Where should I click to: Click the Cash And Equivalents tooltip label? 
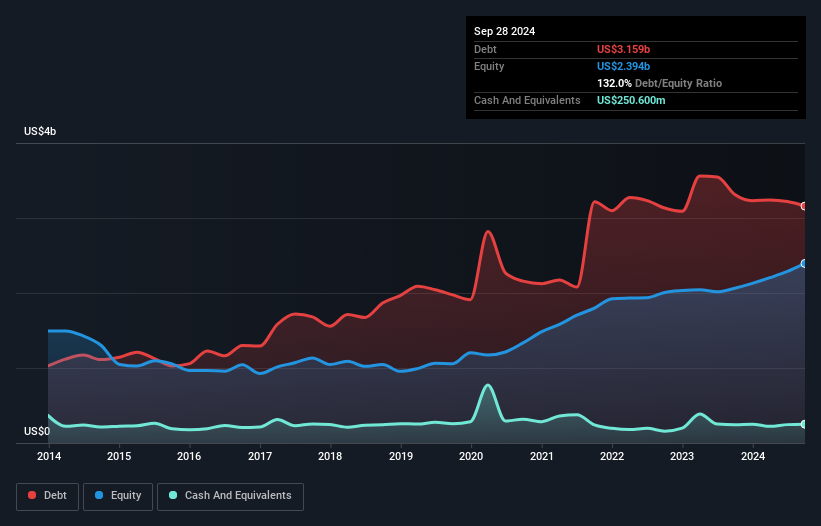click(527, 100)
